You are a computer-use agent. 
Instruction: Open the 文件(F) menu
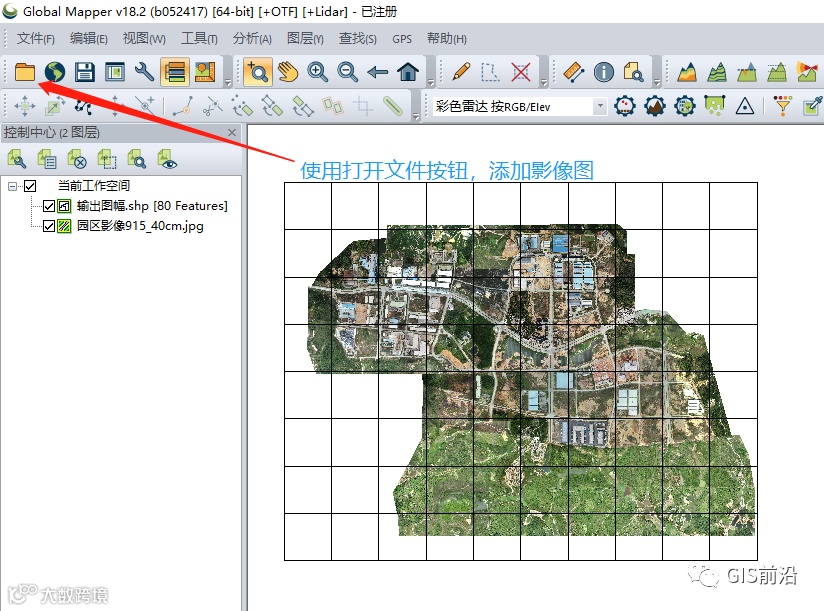36,38
